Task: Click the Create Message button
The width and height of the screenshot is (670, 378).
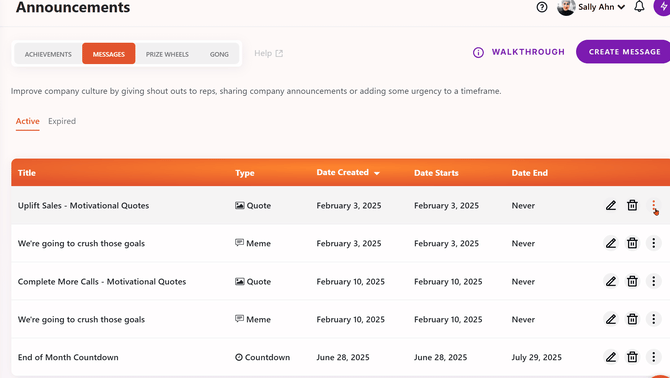Action: (x=624, y=52)
